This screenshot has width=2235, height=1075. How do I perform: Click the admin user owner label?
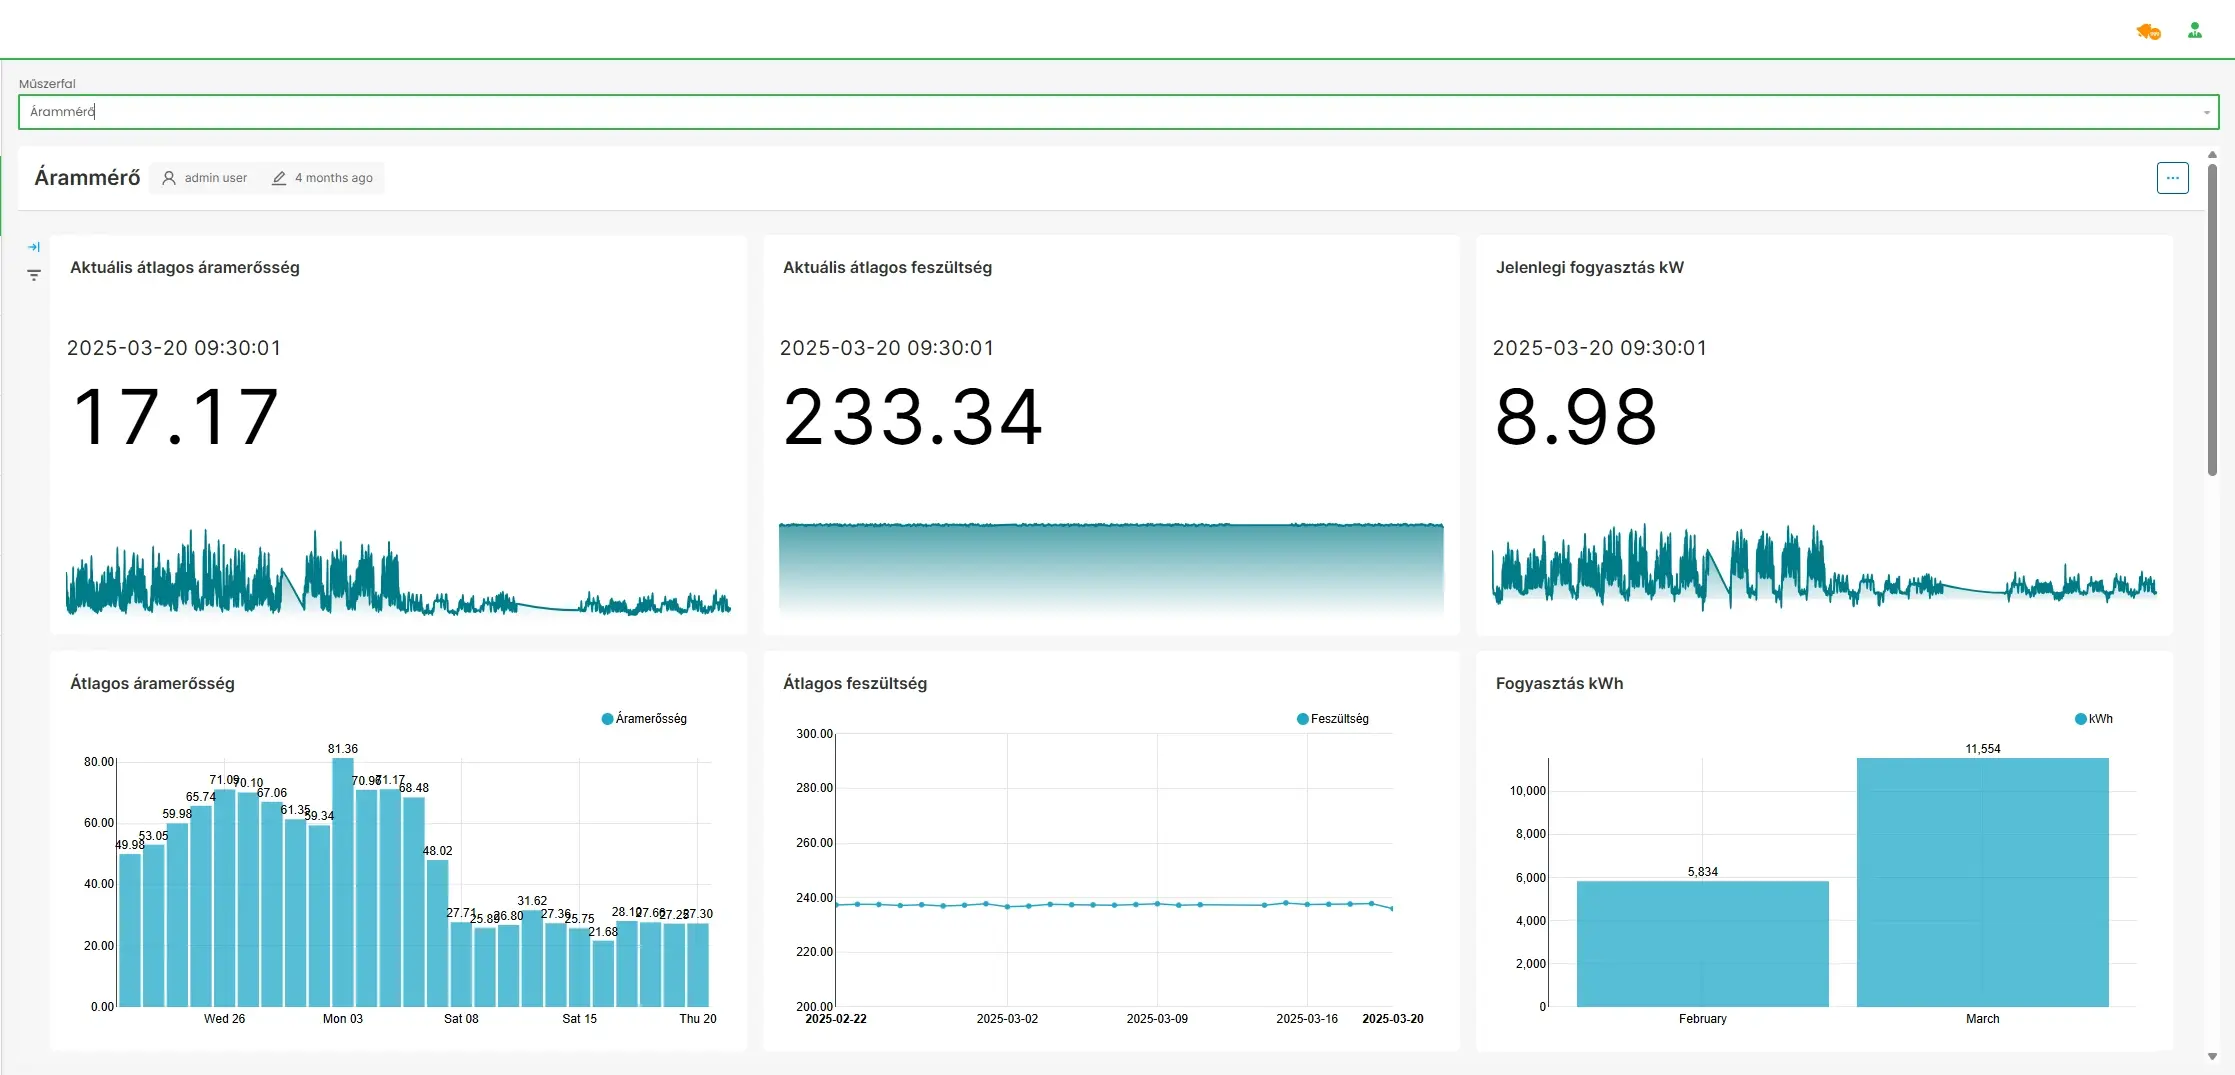(215, 178)
